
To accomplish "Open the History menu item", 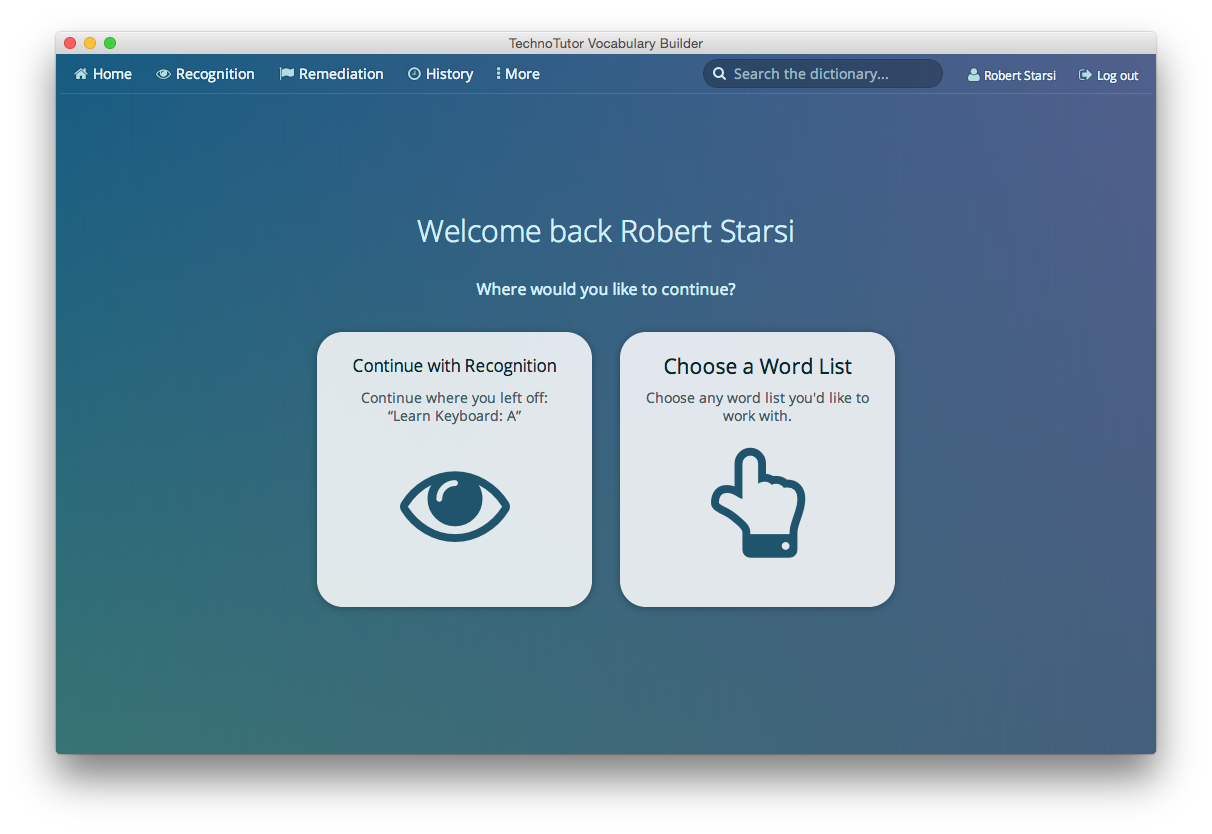I will pos(449,73).
